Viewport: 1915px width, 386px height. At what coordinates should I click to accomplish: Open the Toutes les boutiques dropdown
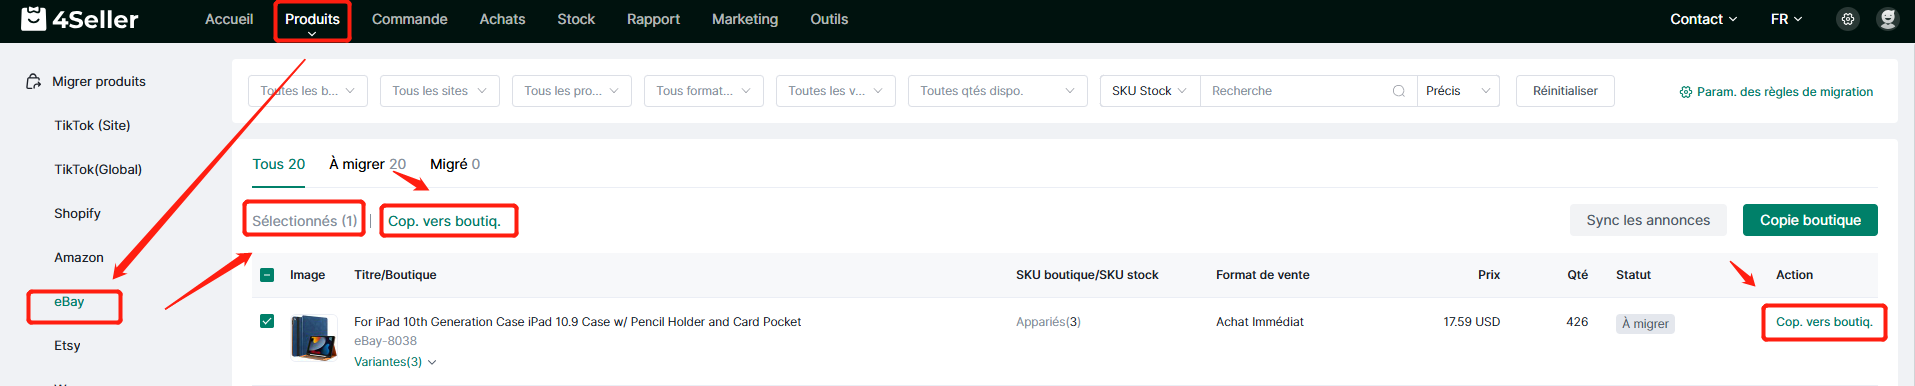[308, 91]
